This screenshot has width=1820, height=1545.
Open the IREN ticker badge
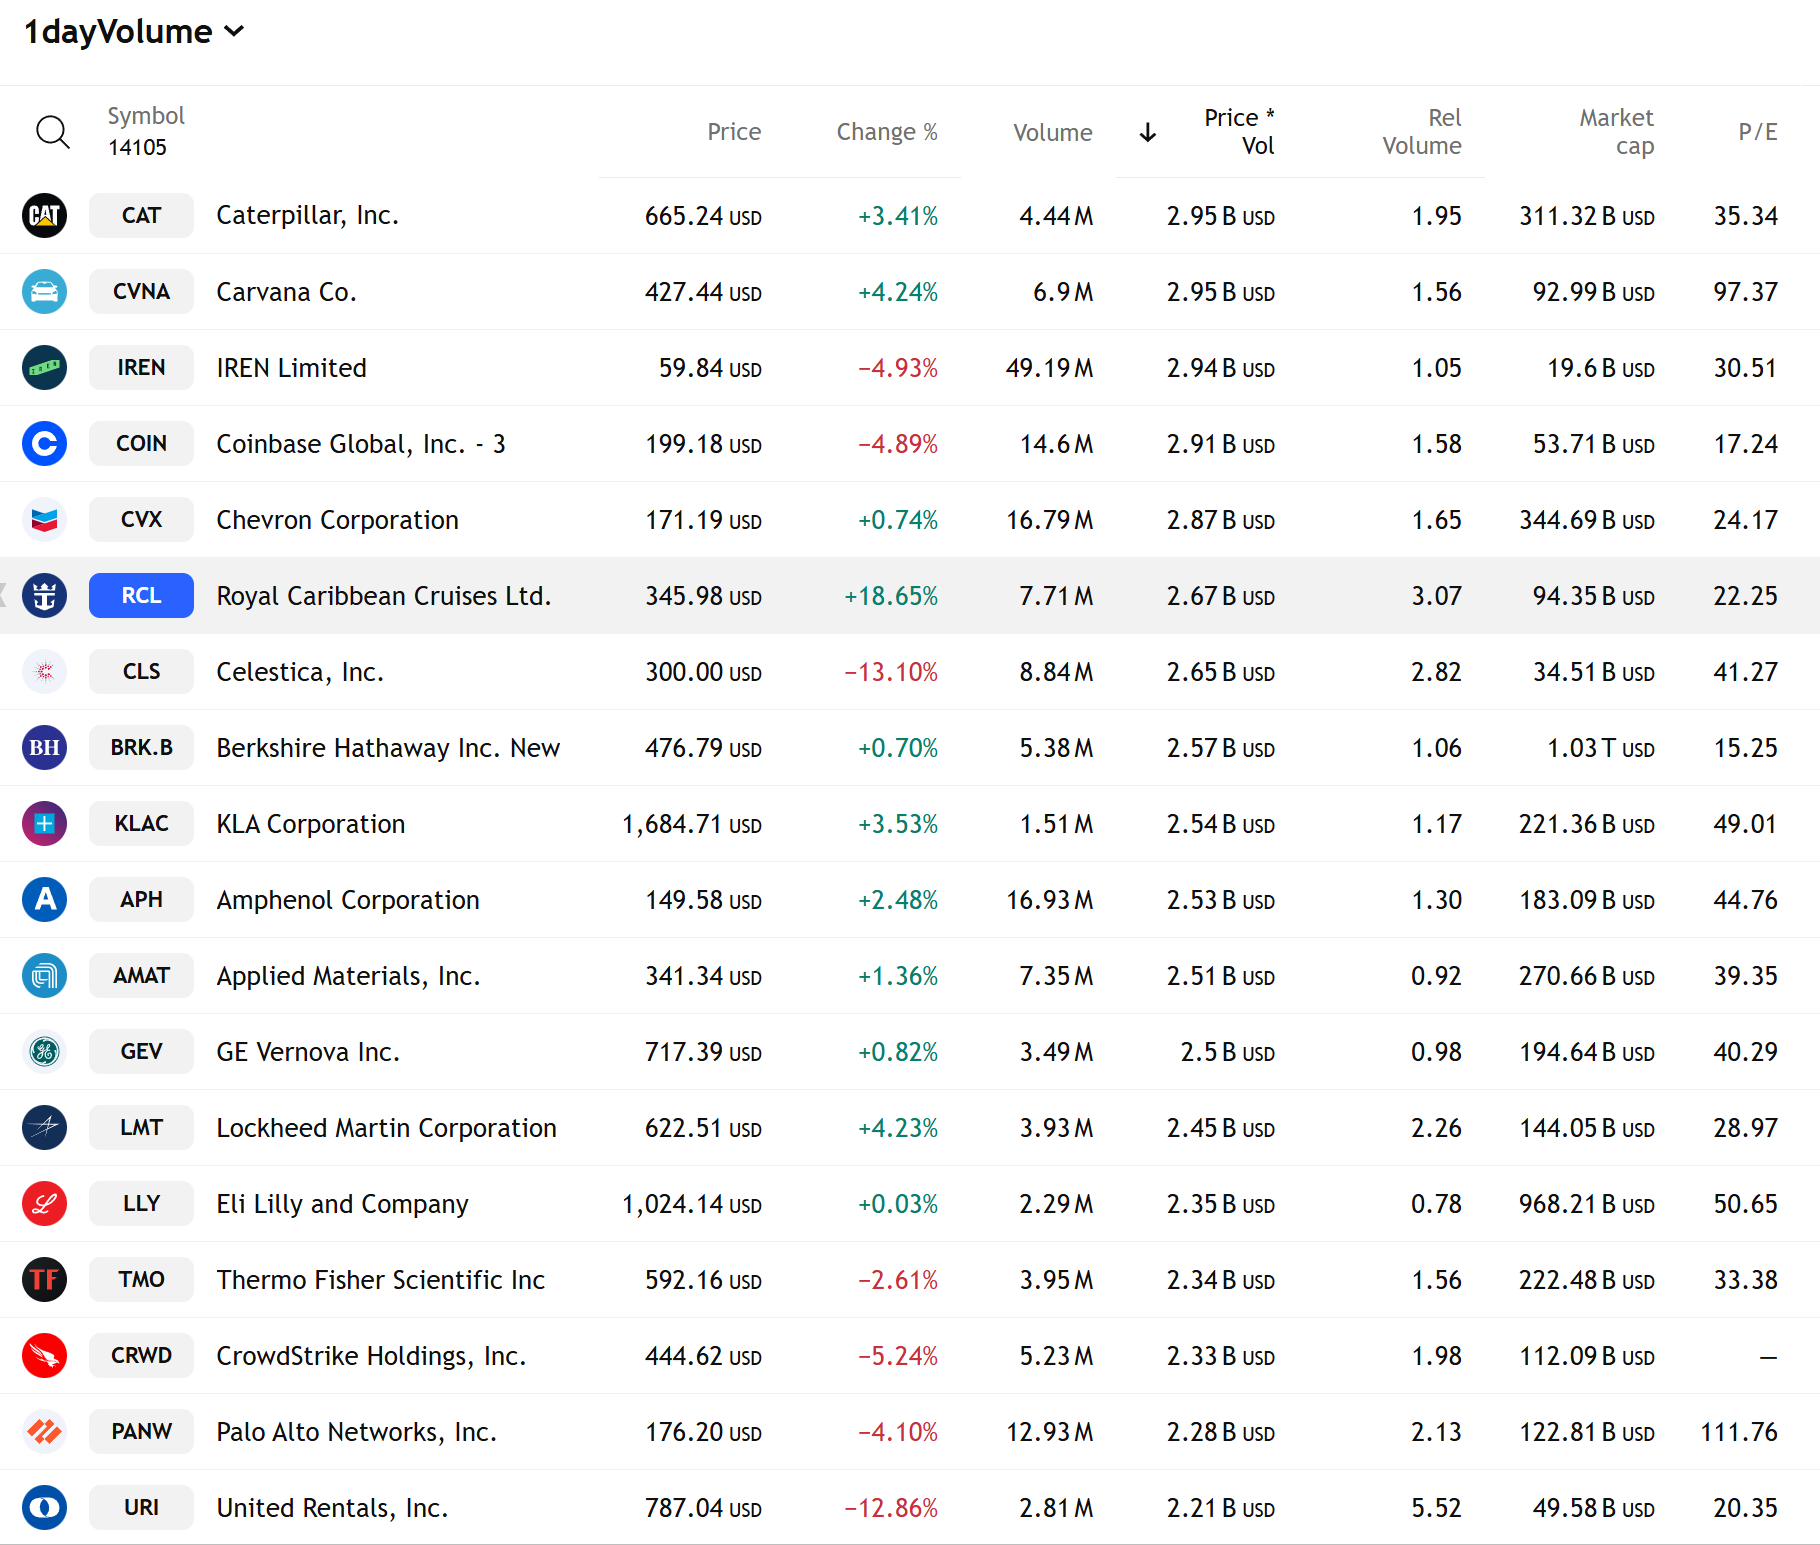click(x=141, y=367)
